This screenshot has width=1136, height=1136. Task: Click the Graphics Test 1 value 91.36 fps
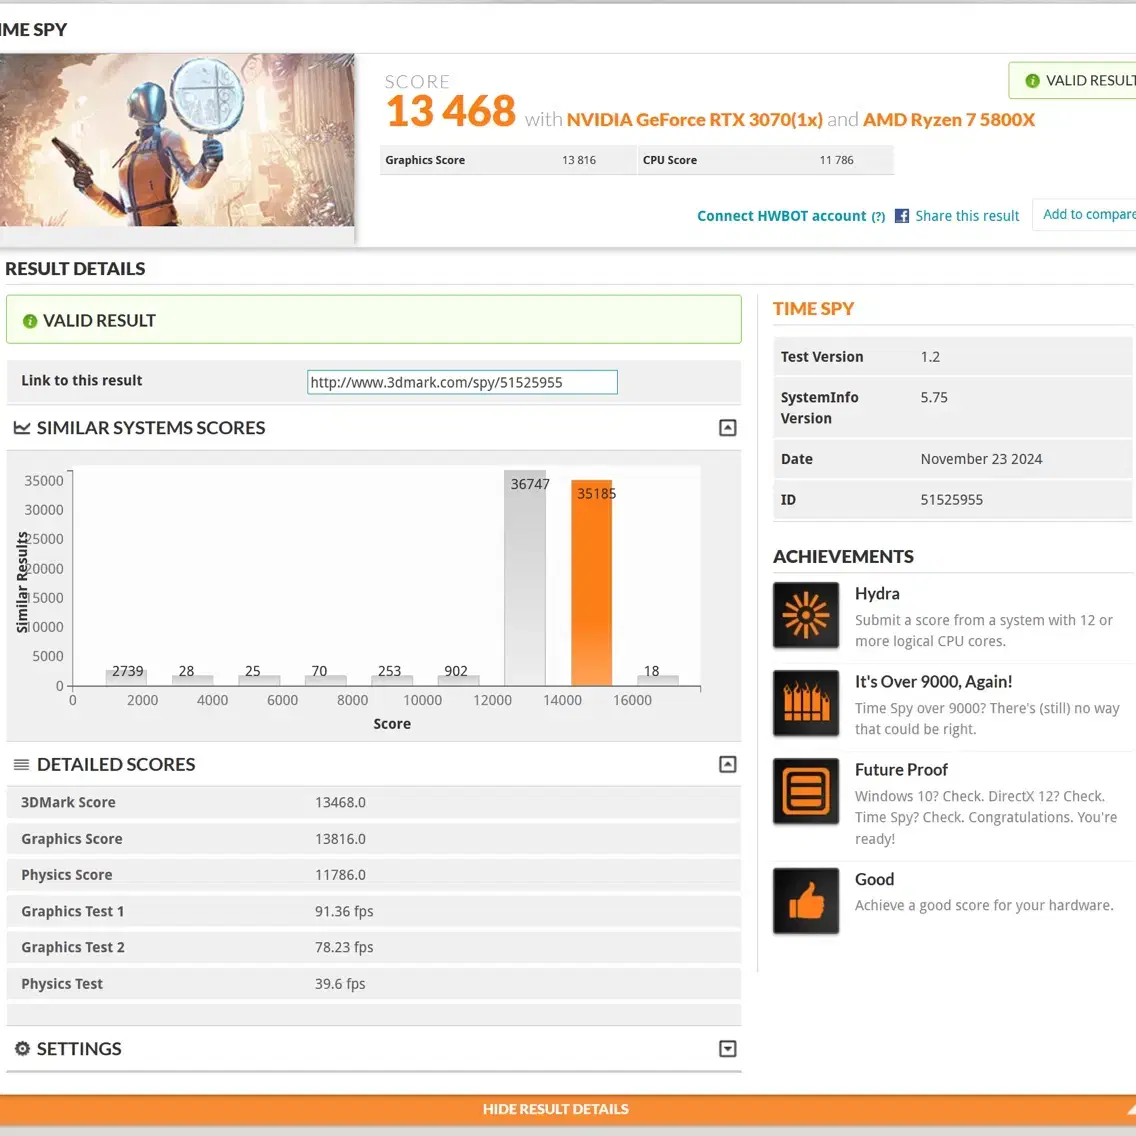coord(344,911)
